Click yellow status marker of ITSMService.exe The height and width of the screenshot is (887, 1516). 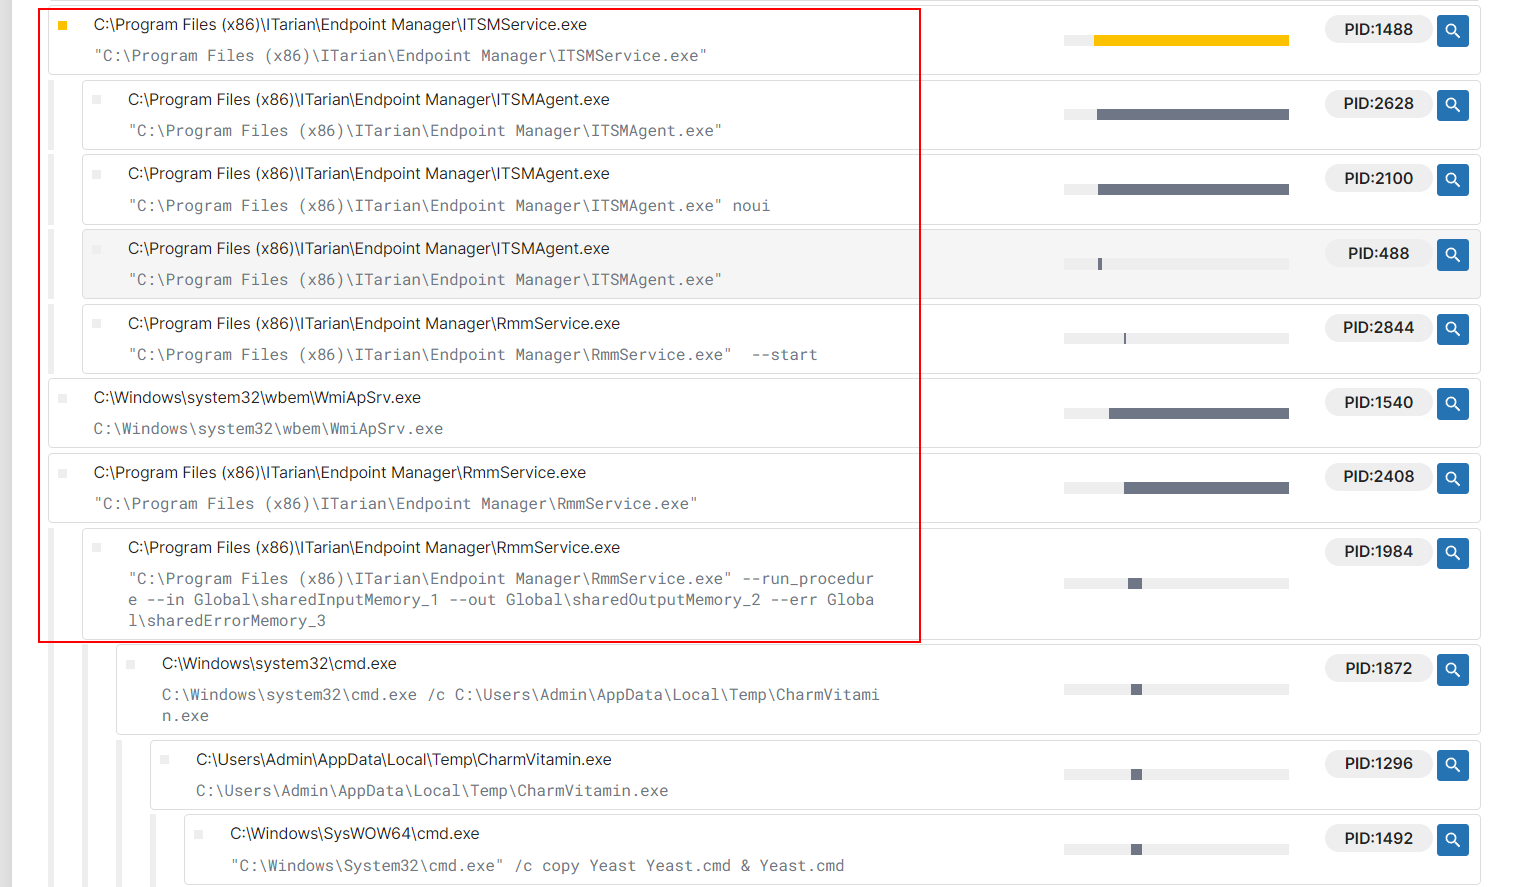click(x=63, y=25)
